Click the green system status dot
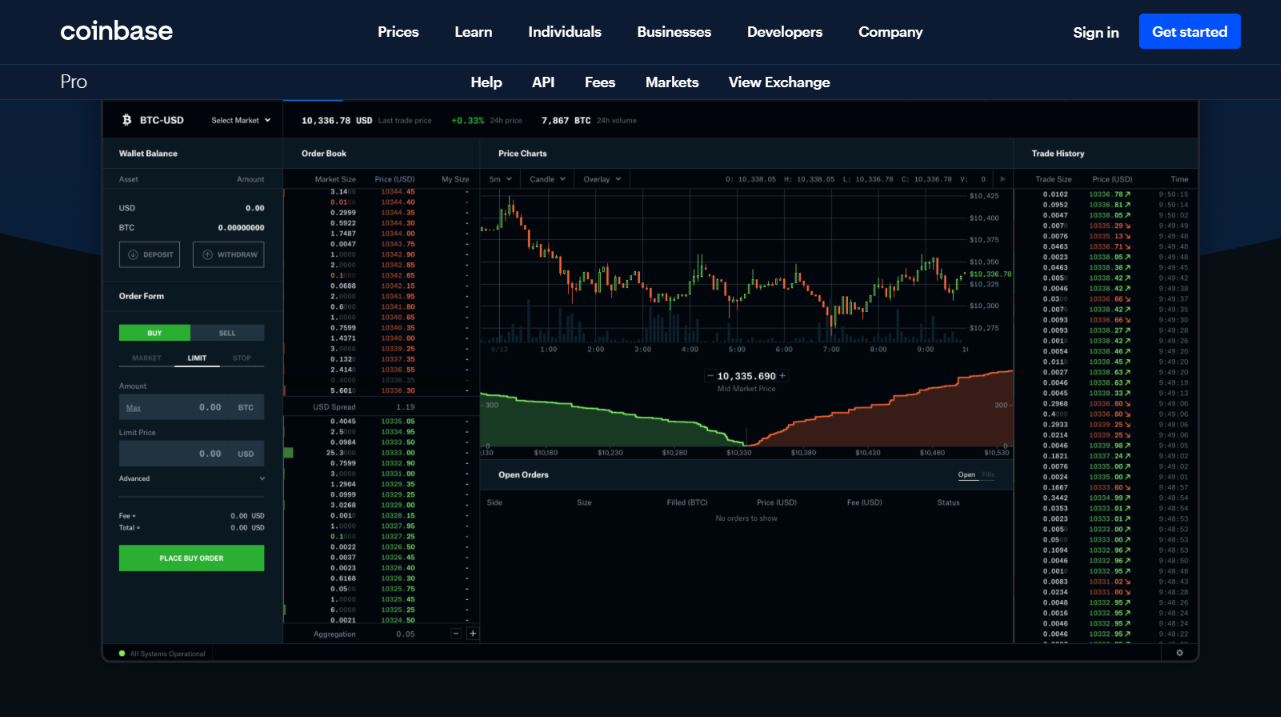 [x=122, y=653]
